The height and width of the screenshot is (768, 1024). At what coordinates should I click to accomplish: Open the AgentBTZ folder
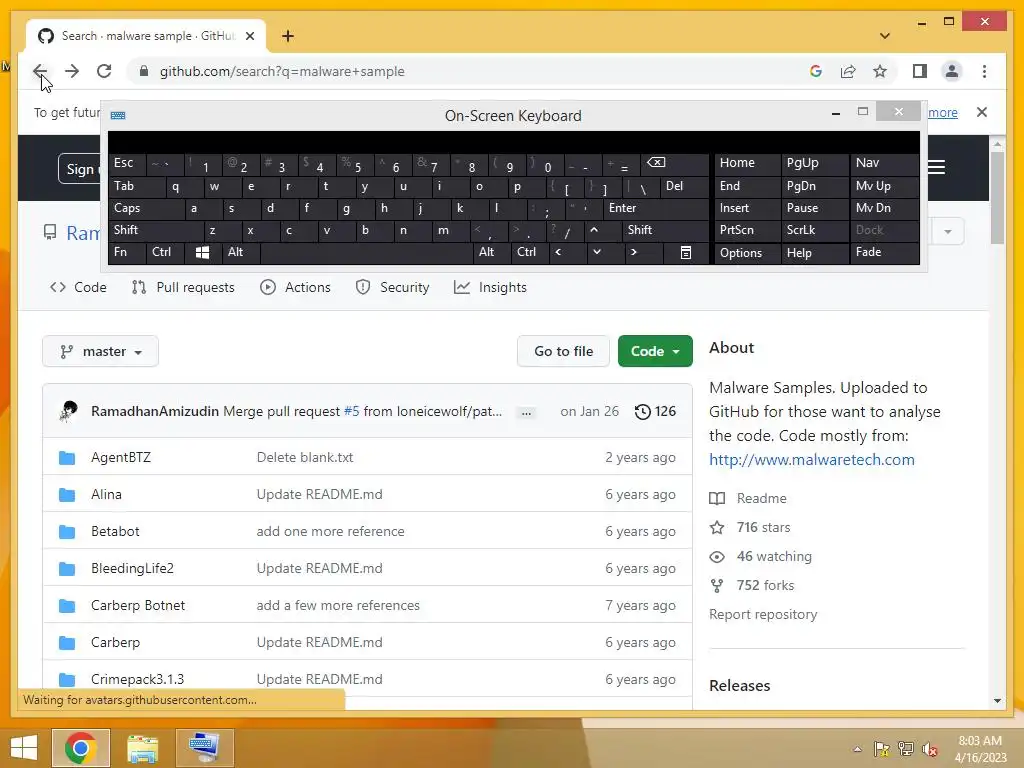(121, 457)
